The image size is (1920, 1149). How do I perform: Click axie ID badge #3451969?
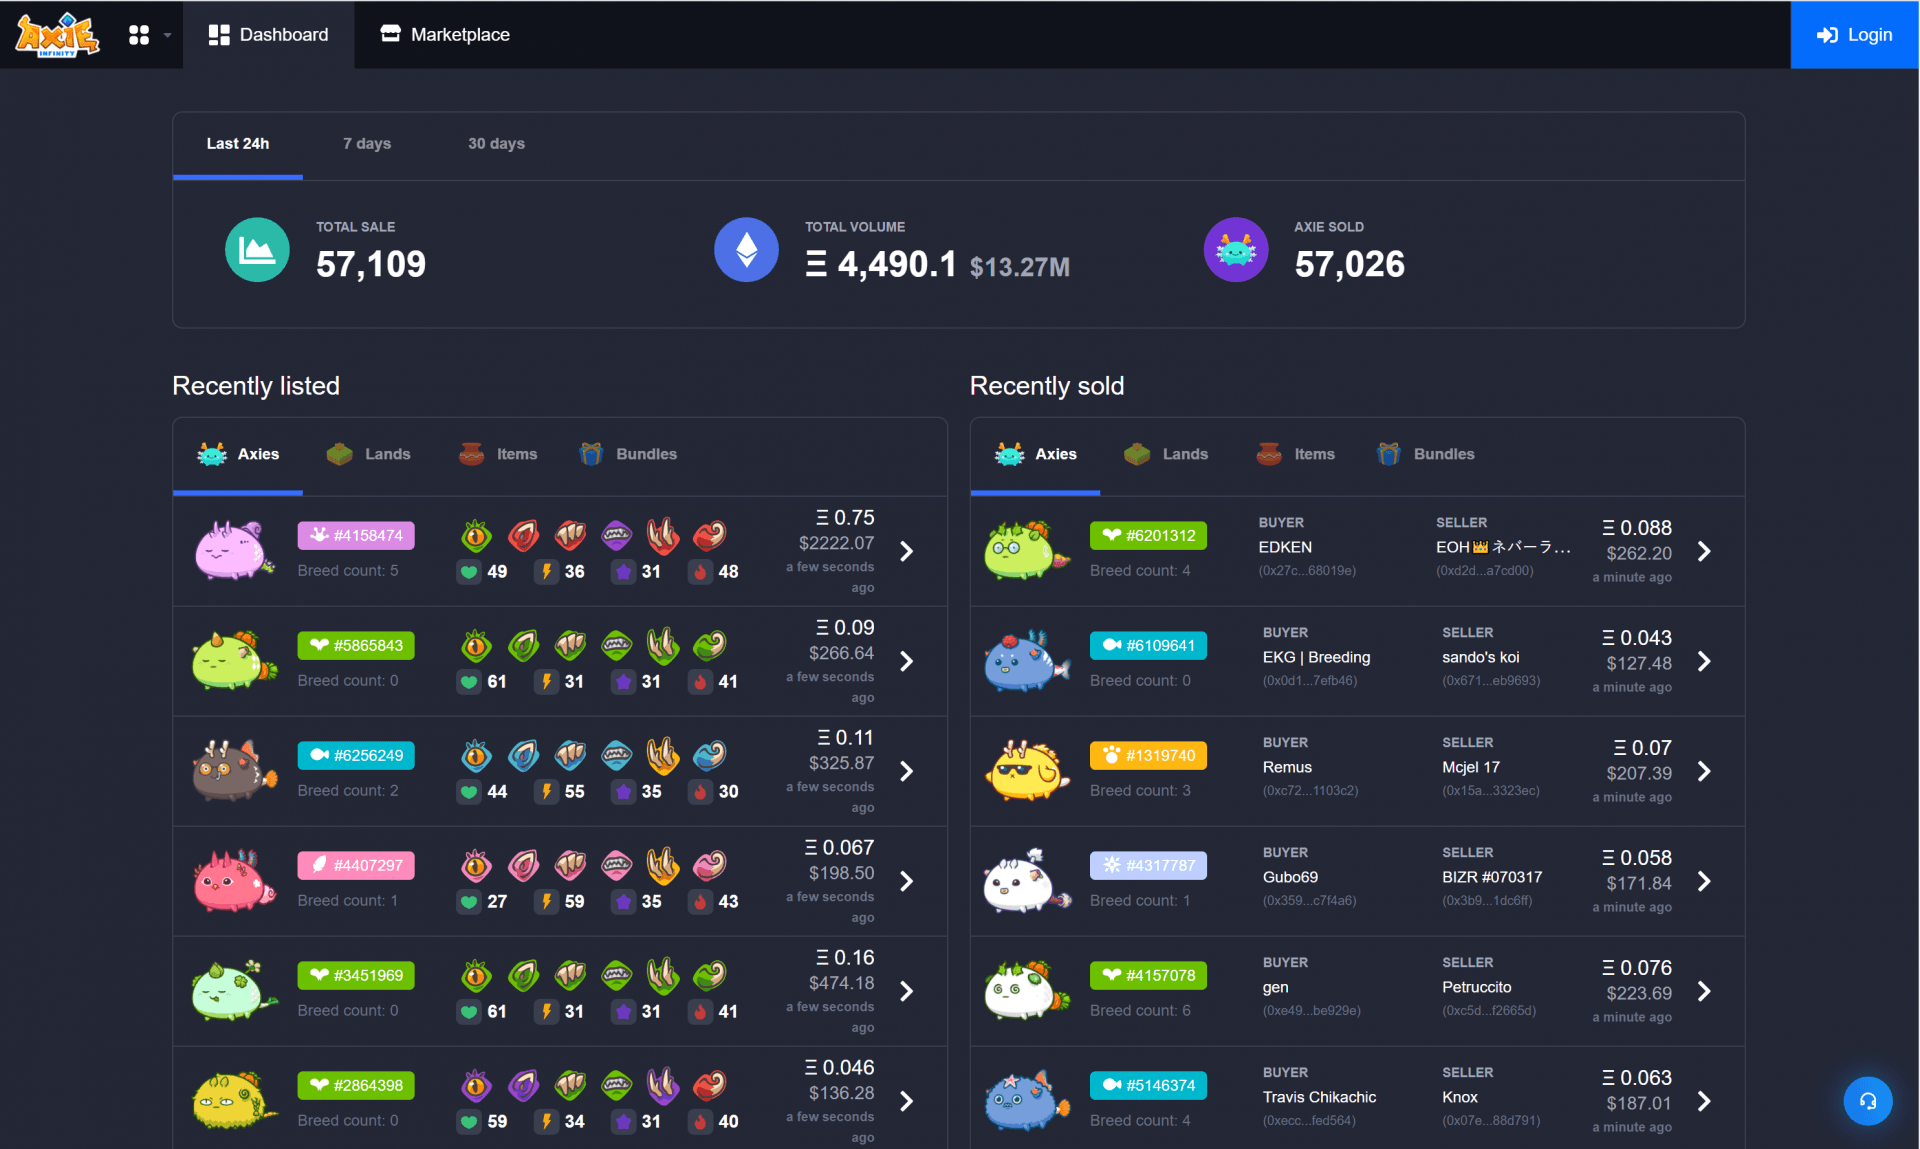pos(356,976)
